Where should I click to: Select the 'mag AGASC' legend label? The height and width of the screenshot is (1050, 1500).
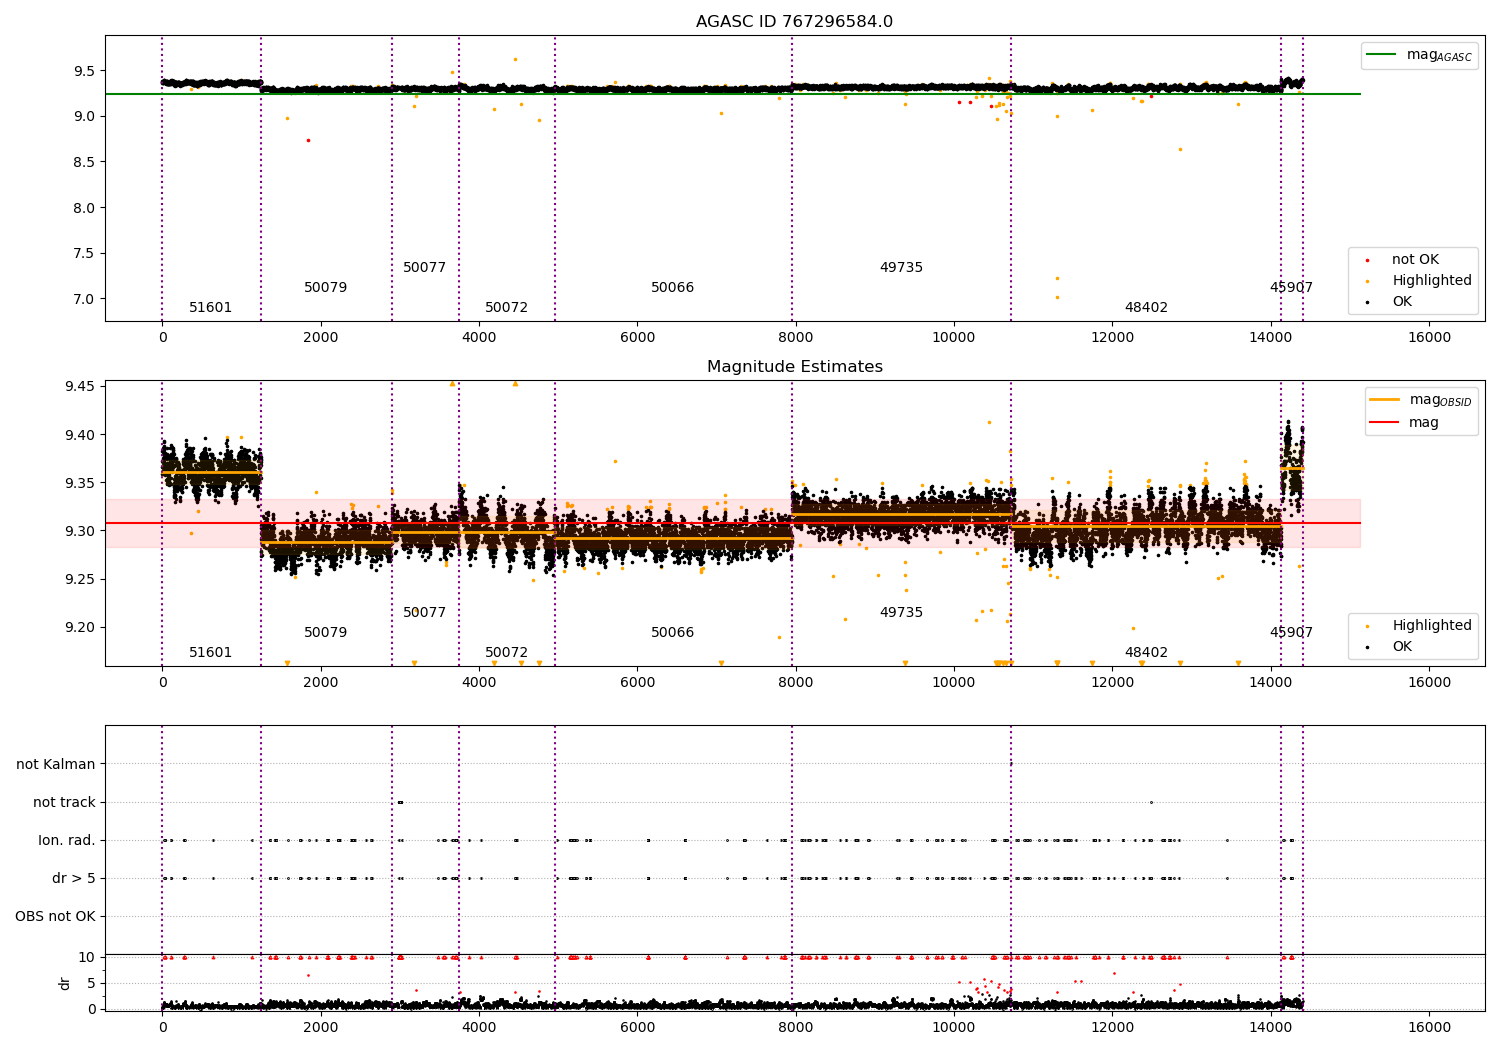[1439, 55]
